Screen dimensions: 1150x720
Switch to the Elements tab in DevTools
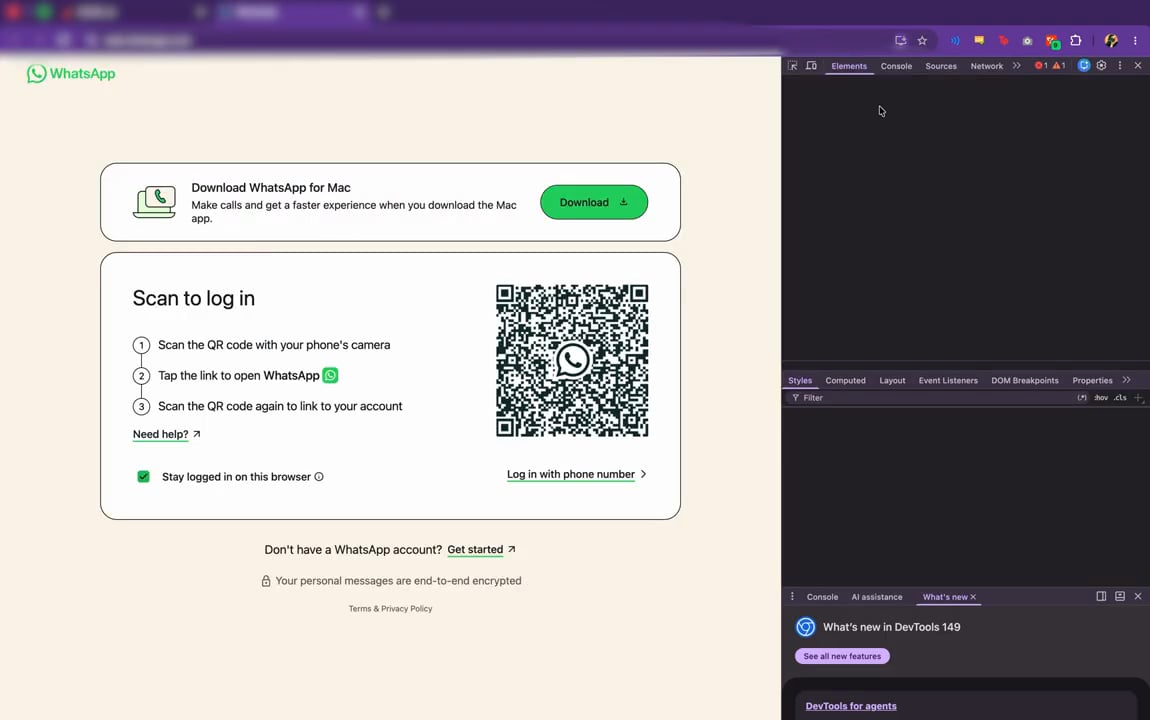(849, 66)
